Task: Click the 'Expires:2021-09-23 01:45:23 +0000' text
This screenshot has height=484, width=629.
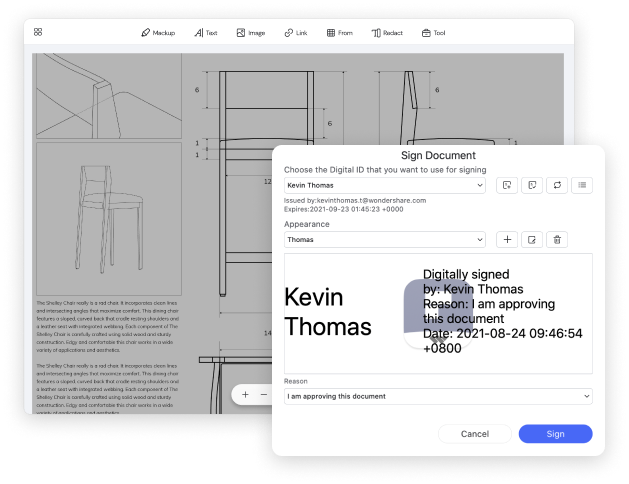Action: pyautogui.click(x=344, y=209)
